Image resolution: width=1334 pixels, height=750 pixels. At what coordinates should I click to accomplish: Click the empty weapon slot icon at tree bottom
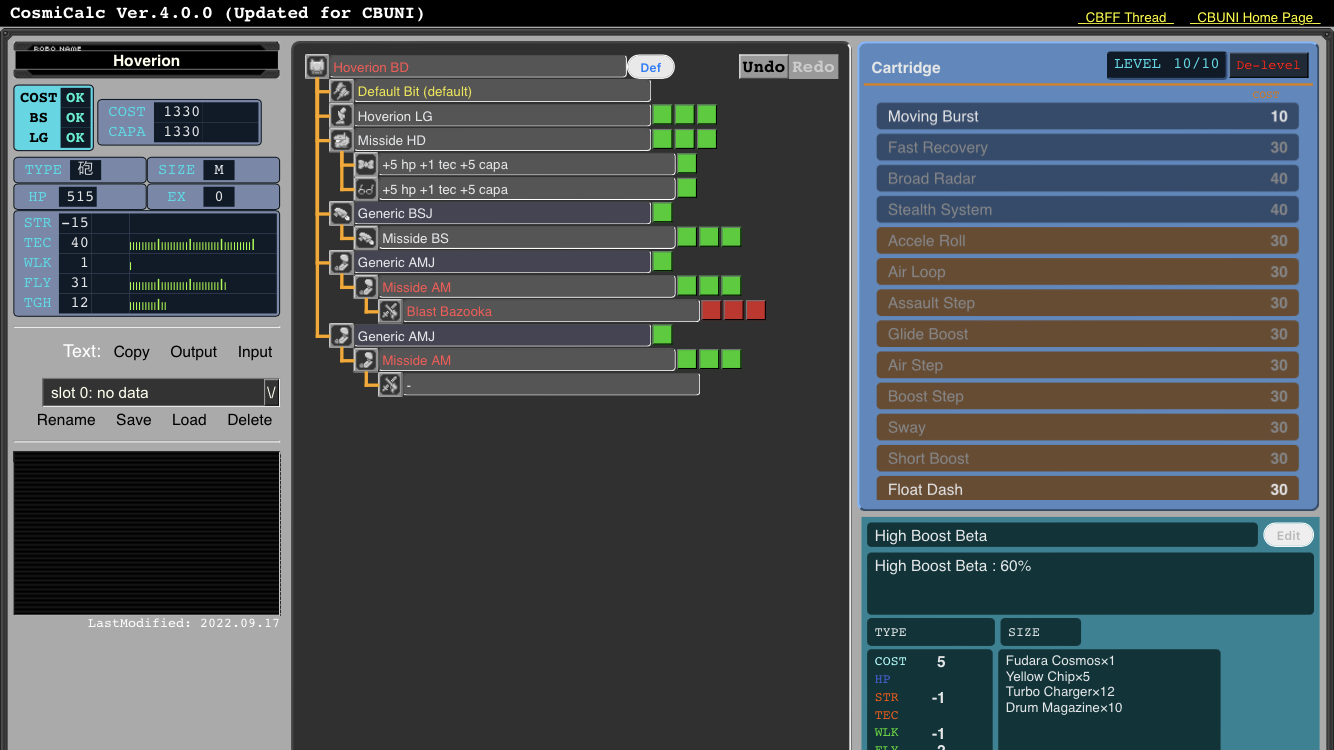pyautogui.click(x=390, y=384)
